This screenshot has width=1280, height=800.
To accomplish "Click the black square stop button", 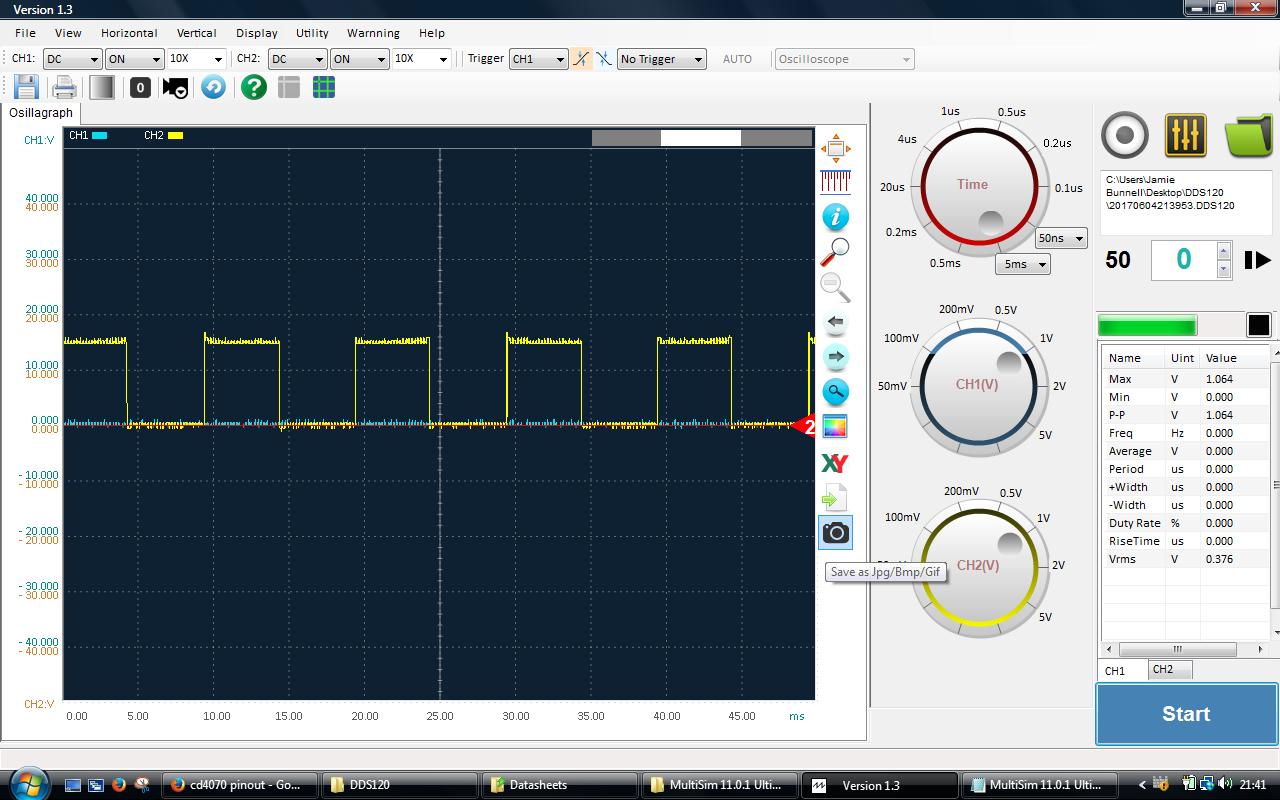I will (1259, 325).
